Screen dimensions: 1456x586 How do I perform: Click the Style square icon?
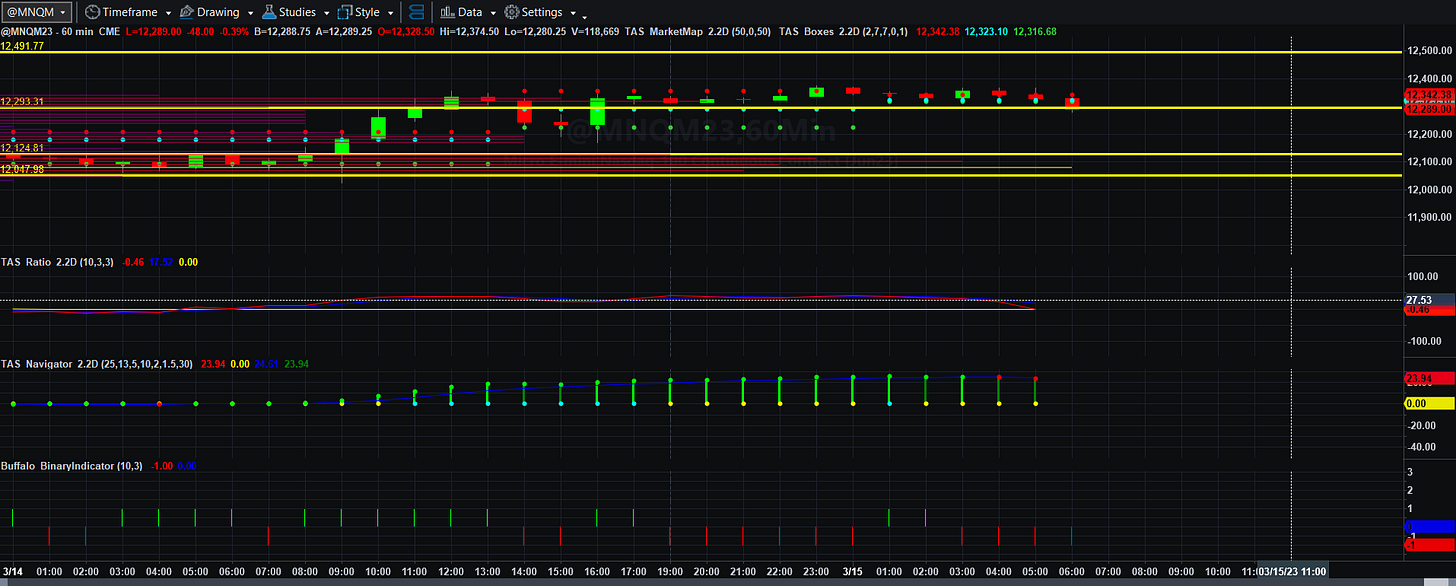pyautogui.click(x=345, y=12)
